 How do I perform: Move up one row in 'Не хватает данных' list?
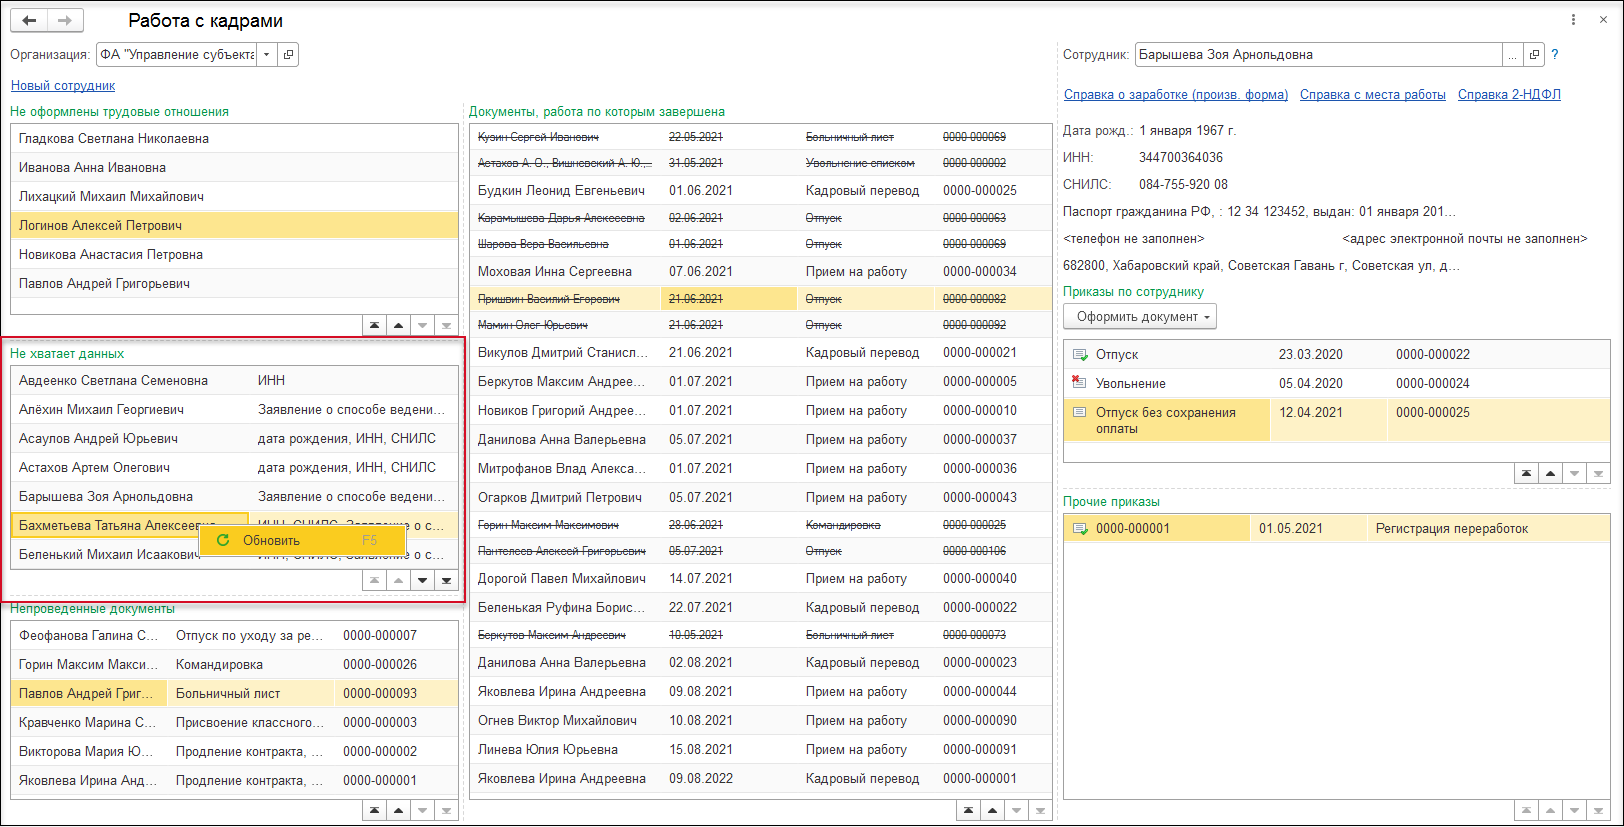tap(399, 580)
